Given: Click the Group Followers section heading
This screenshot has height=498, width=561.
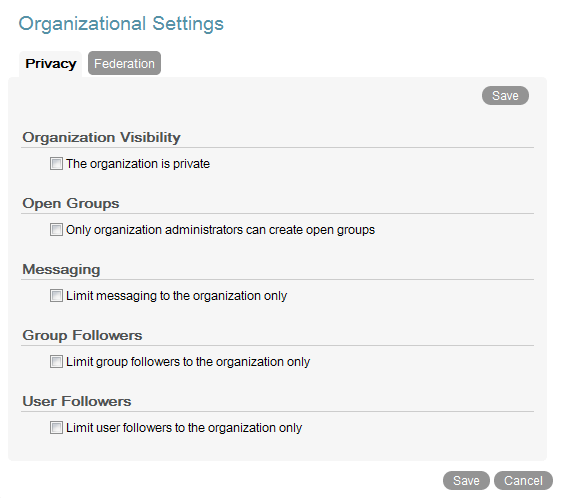Looking at the screenshot, I should (82, 335).
